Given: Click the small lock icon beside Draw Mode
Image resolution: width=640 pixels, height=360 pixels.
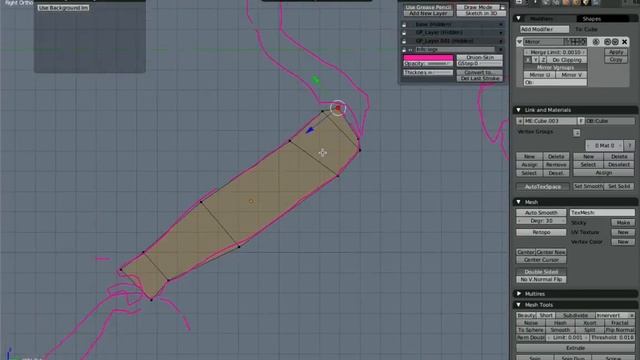Looking at the screenshot, I should tap(503, 7).
